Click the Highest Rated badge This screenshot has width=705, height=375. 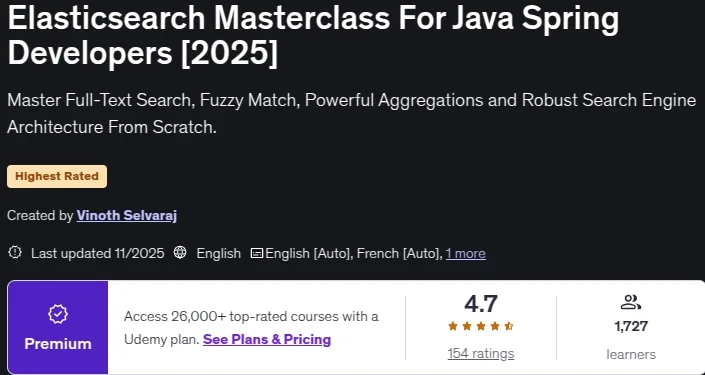click(x=57, y=176)
